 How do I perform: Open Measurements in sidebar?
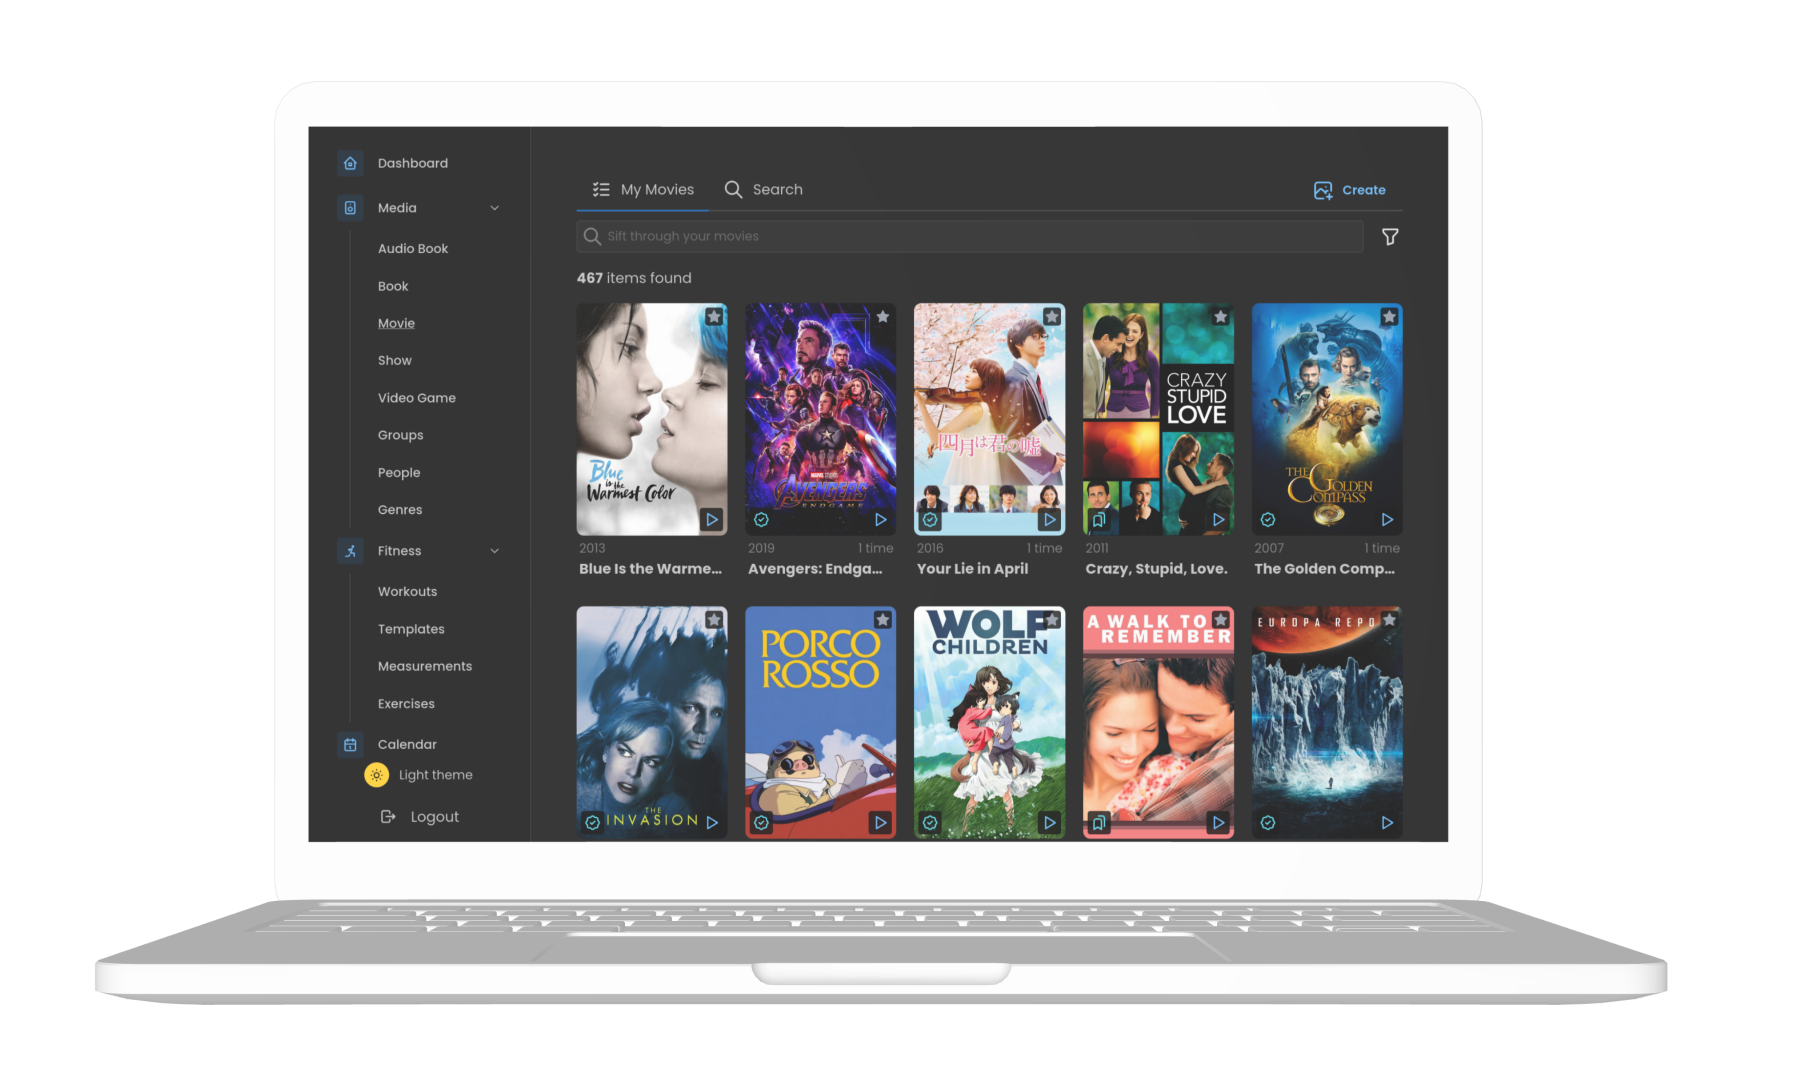(425, 666)
